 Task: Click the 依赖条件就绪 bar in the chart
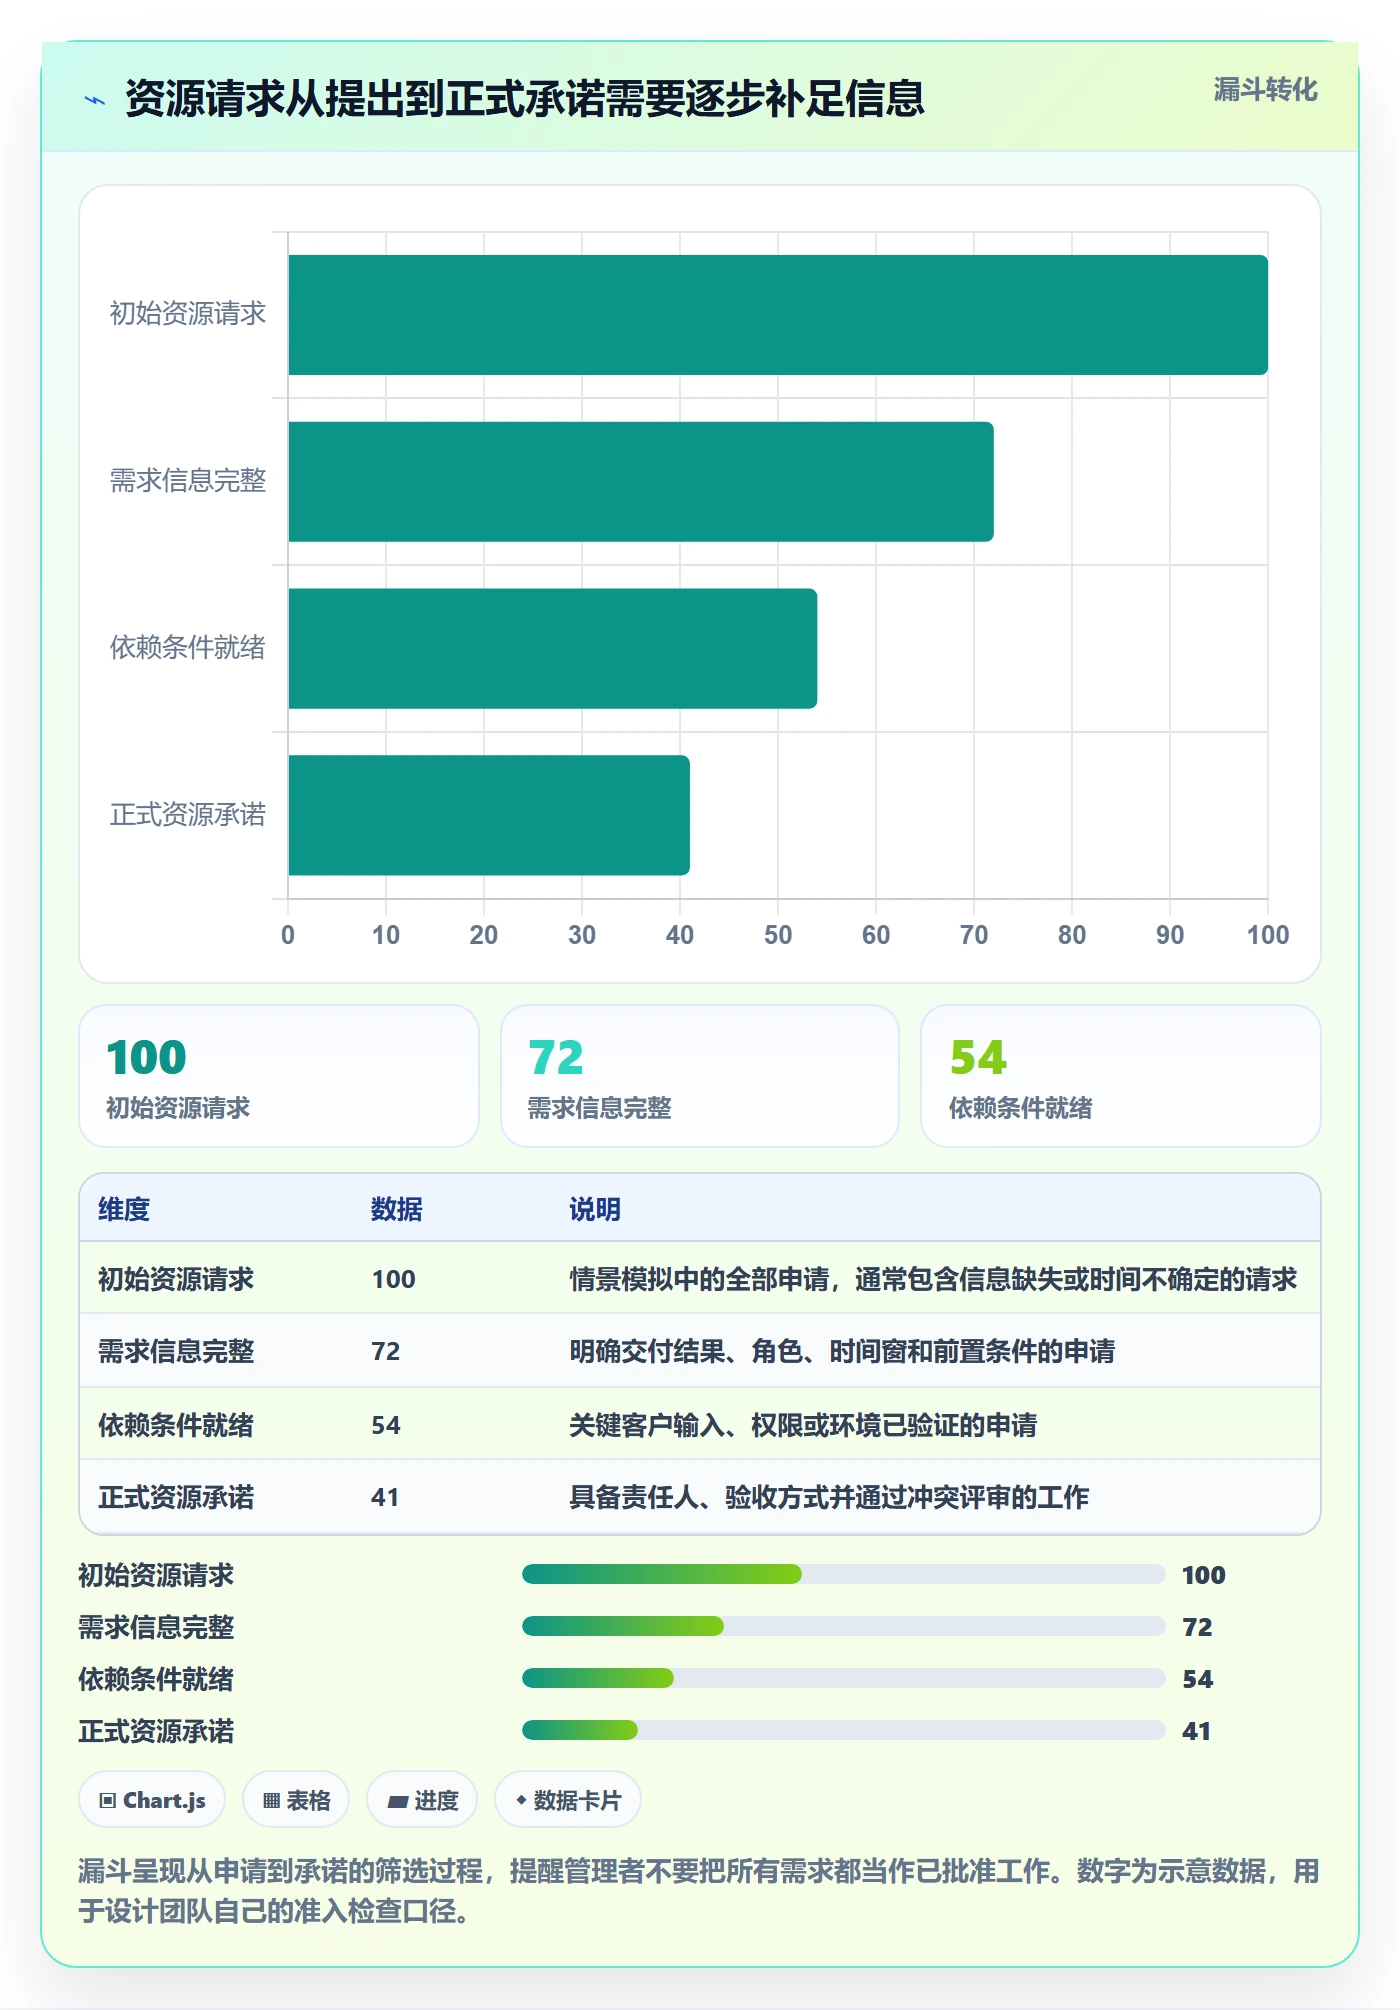click(553, 648)
